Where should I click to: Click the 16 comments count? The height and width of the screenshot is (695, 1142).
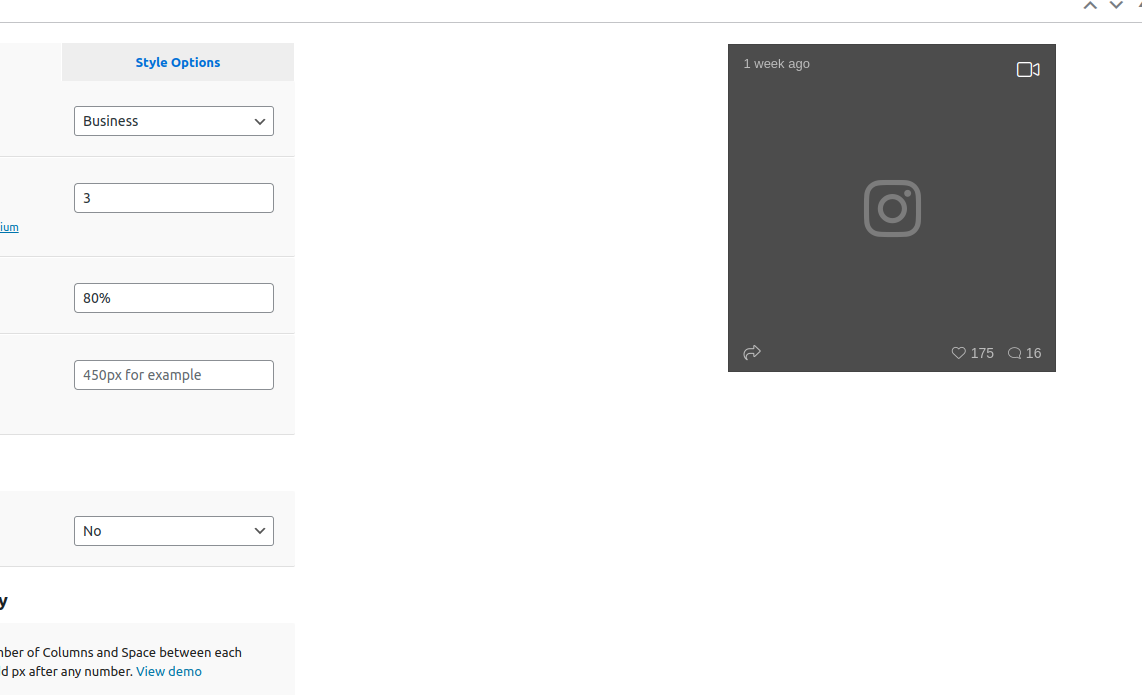pos(1033,353)
